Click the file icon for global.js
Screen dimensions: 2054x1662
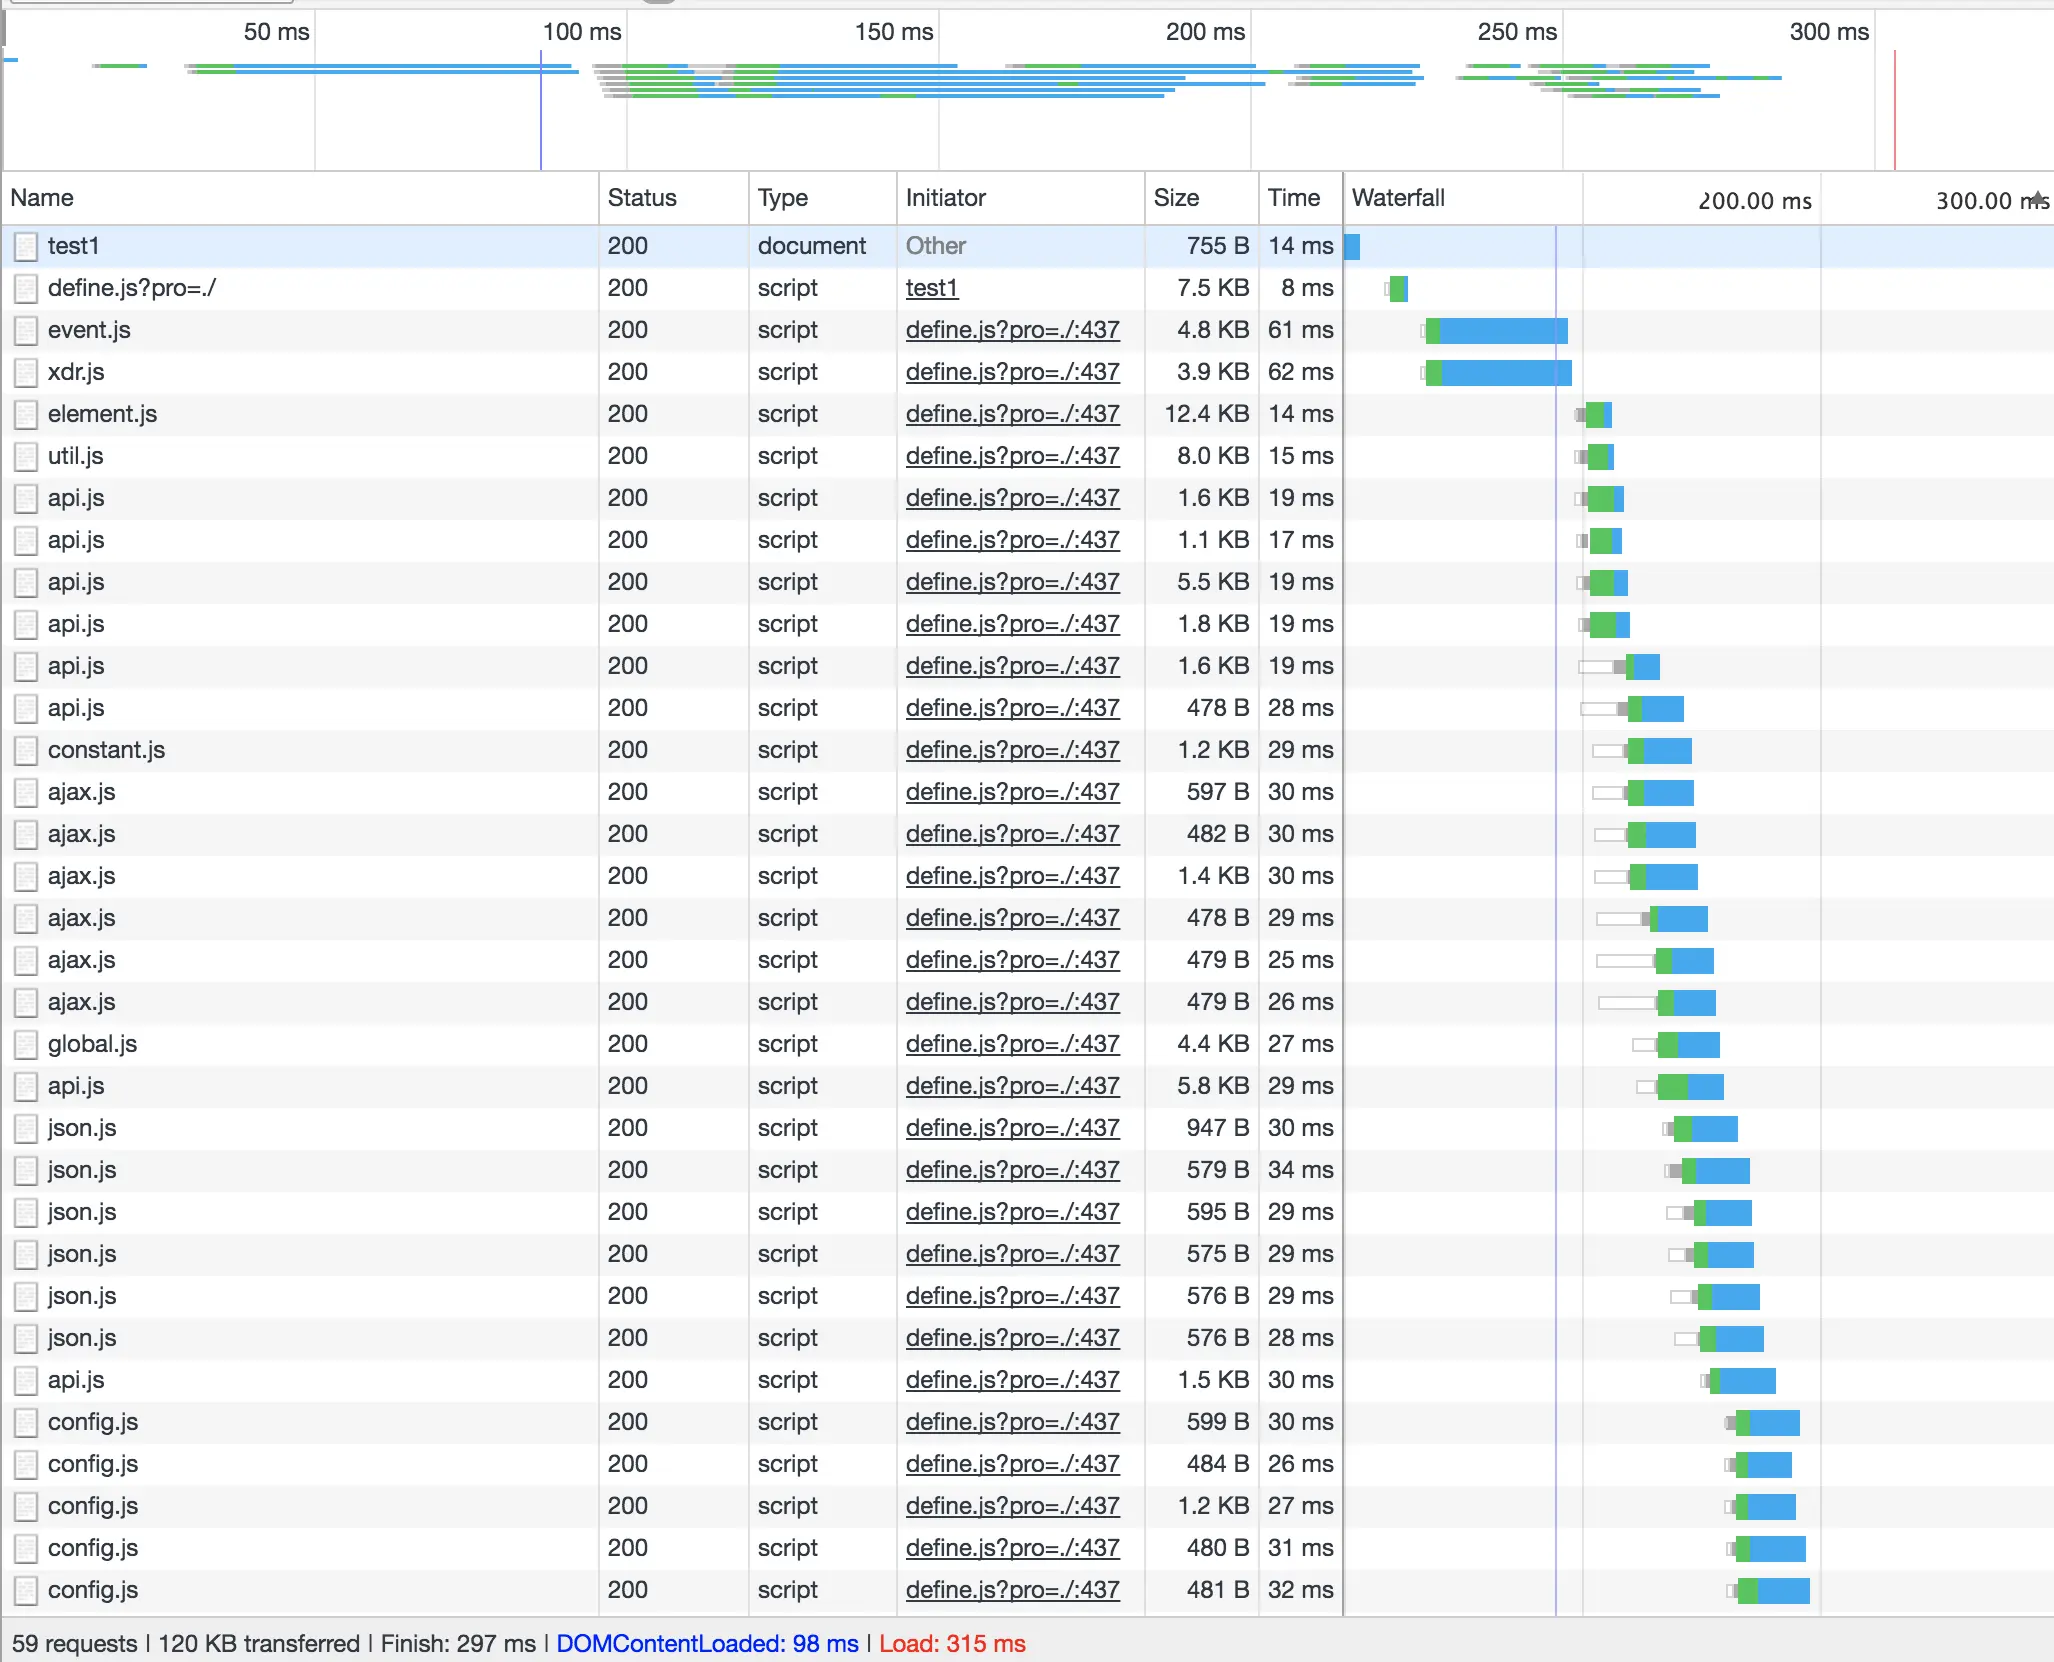point(26,1045)
